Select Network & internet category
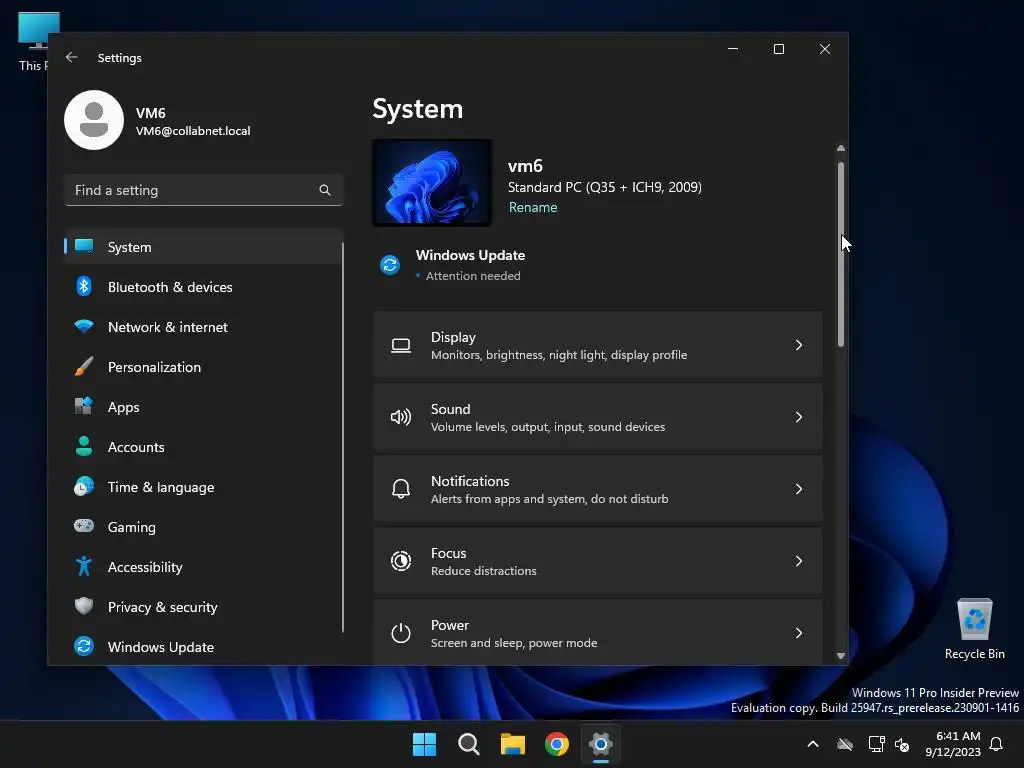 click(203, 327)
